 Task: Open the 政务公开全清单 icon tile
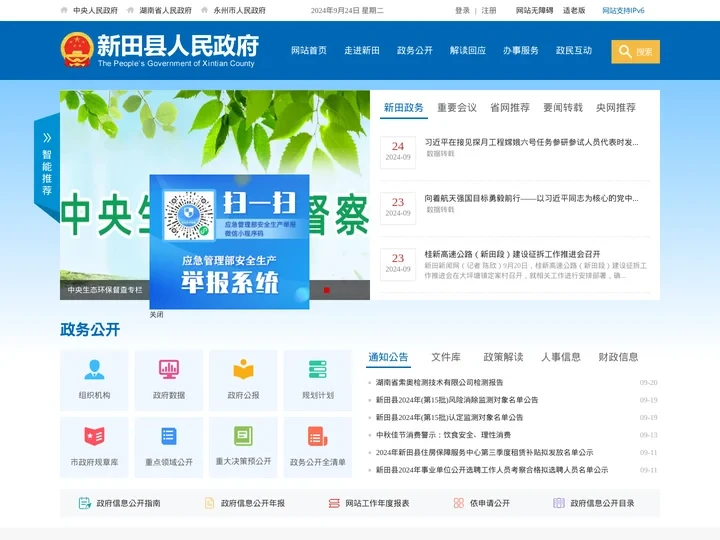coord(318,447)
